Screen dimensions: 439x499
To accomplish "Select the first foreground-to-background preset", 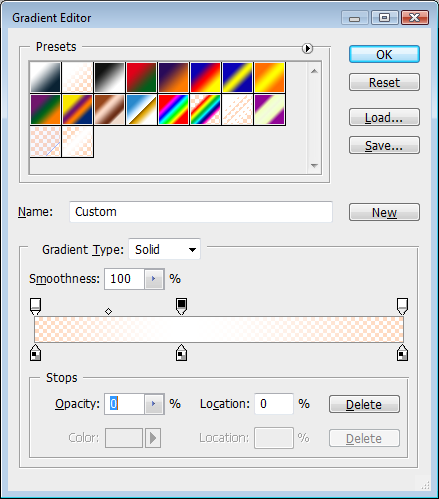I will click(46, 77).
